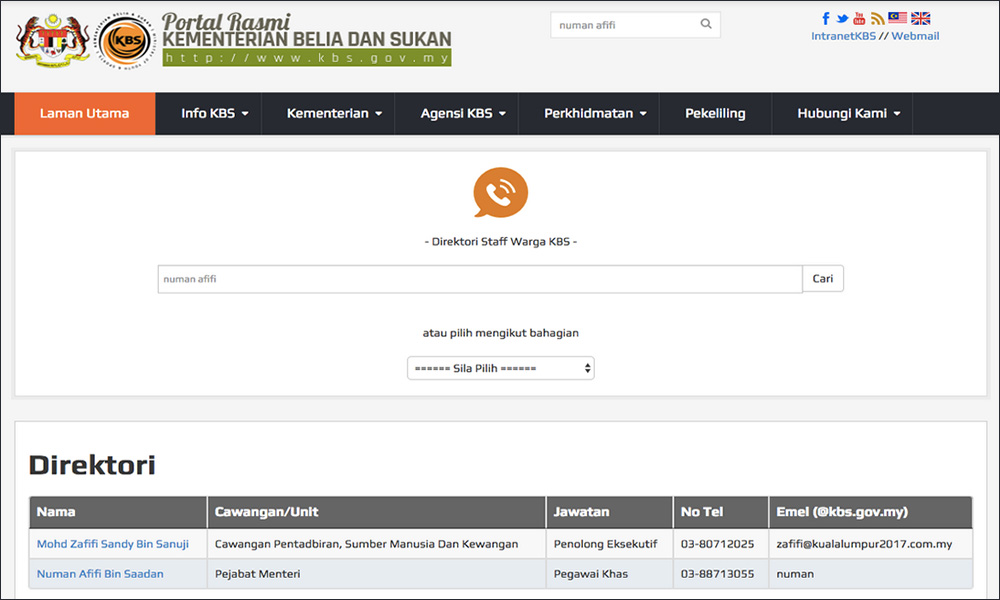Focus the staff directory search field

pos(480,279)
